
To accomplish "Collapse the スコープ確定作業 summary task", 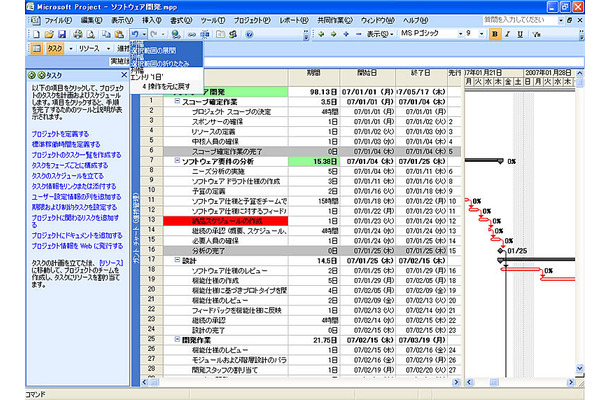I will tap(177, 101).
